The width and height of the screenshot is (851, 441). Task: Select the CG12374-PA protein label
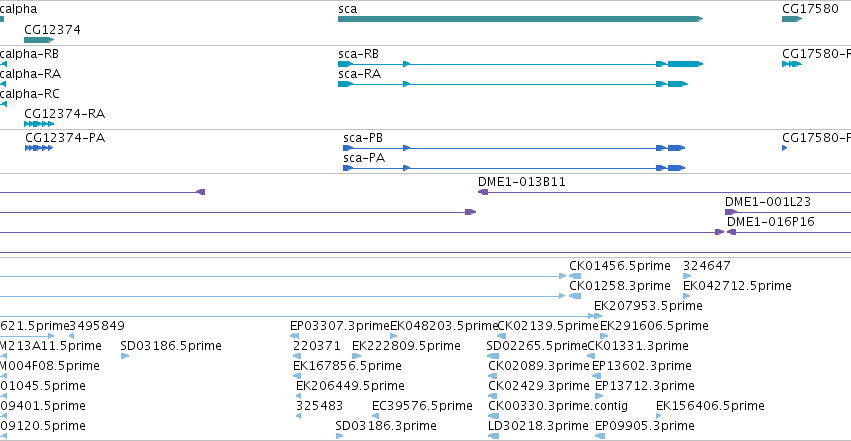click(x=65, y=138)
